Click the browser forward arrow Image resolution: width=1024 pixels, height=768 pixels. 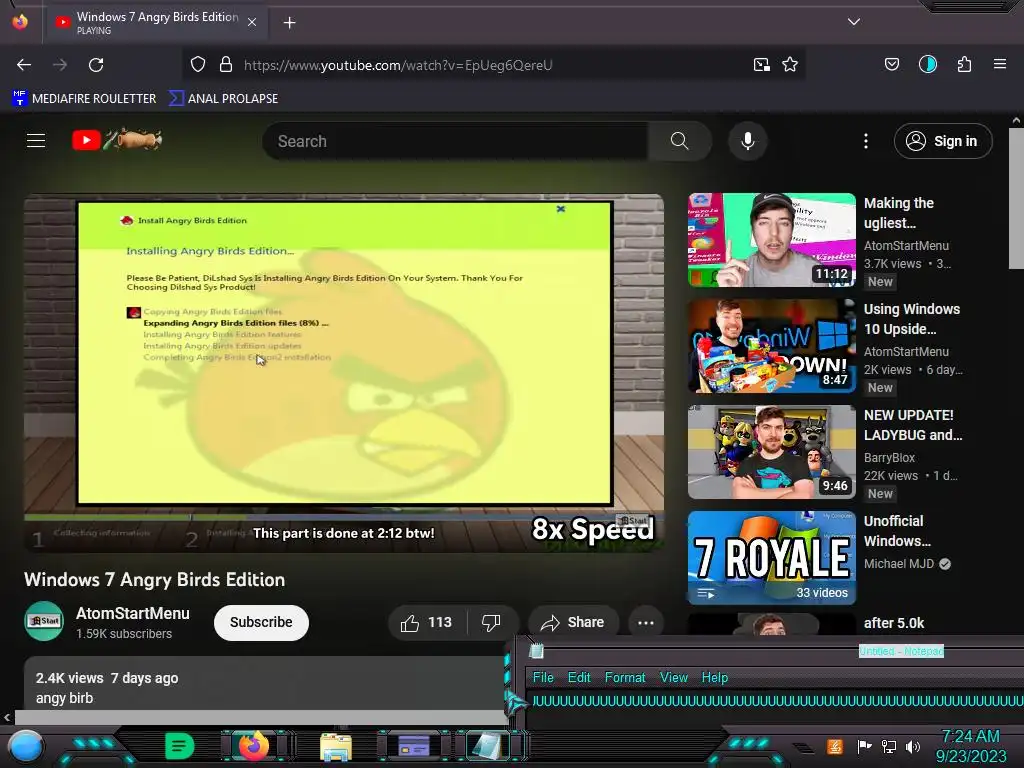coord(60,65)
